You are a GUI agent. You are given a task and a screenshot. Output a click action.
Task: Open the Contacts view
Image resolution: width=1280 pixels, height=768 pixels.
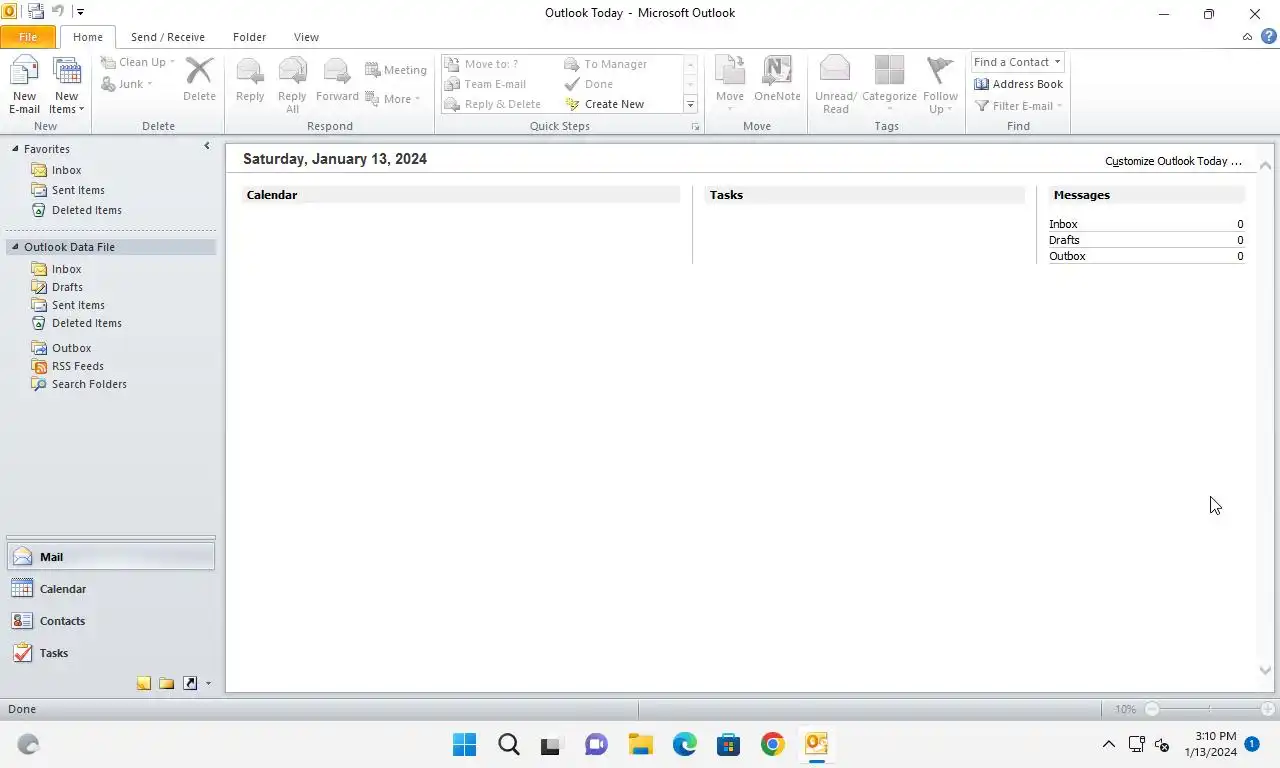(111, 621)
